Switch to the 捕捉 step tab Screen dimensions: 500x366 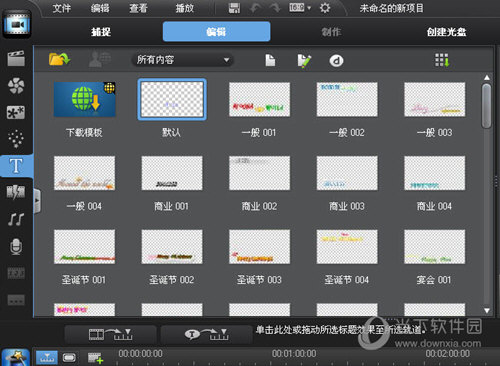click(101, 32)
